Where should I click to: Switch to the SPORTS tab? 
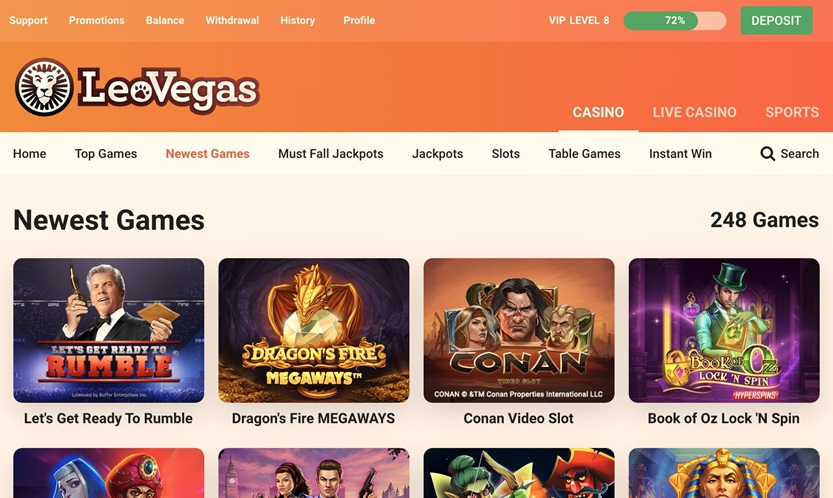click(792, 112)
